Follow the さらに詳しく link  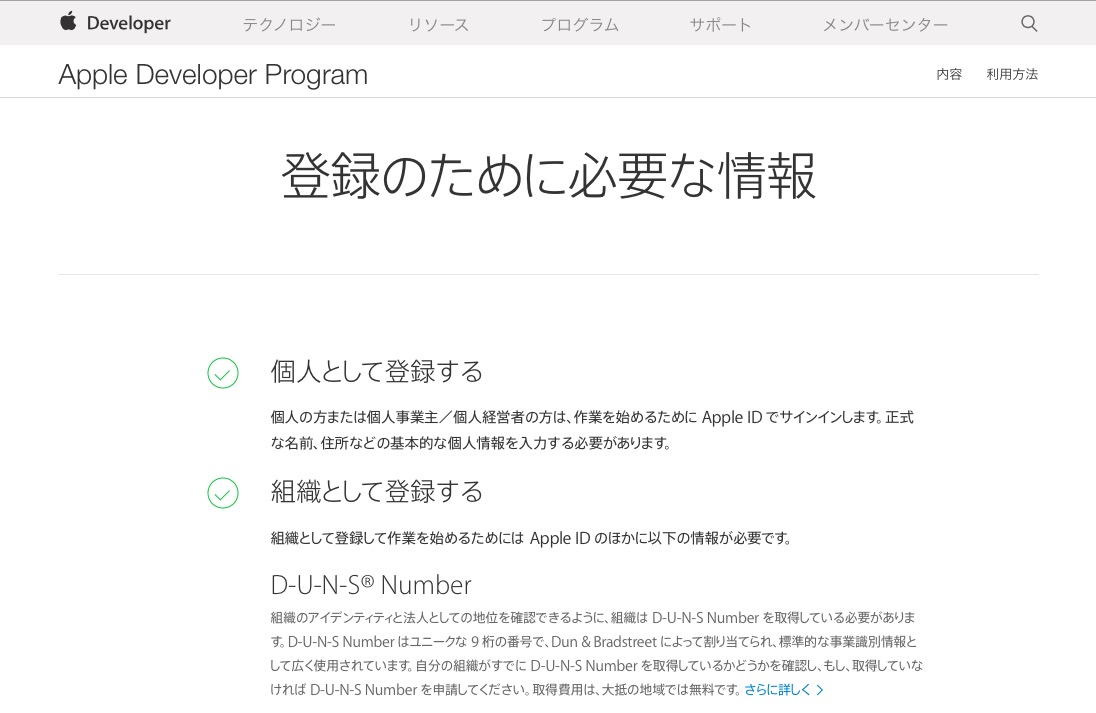pyautogui.click(x=777, y=690)
